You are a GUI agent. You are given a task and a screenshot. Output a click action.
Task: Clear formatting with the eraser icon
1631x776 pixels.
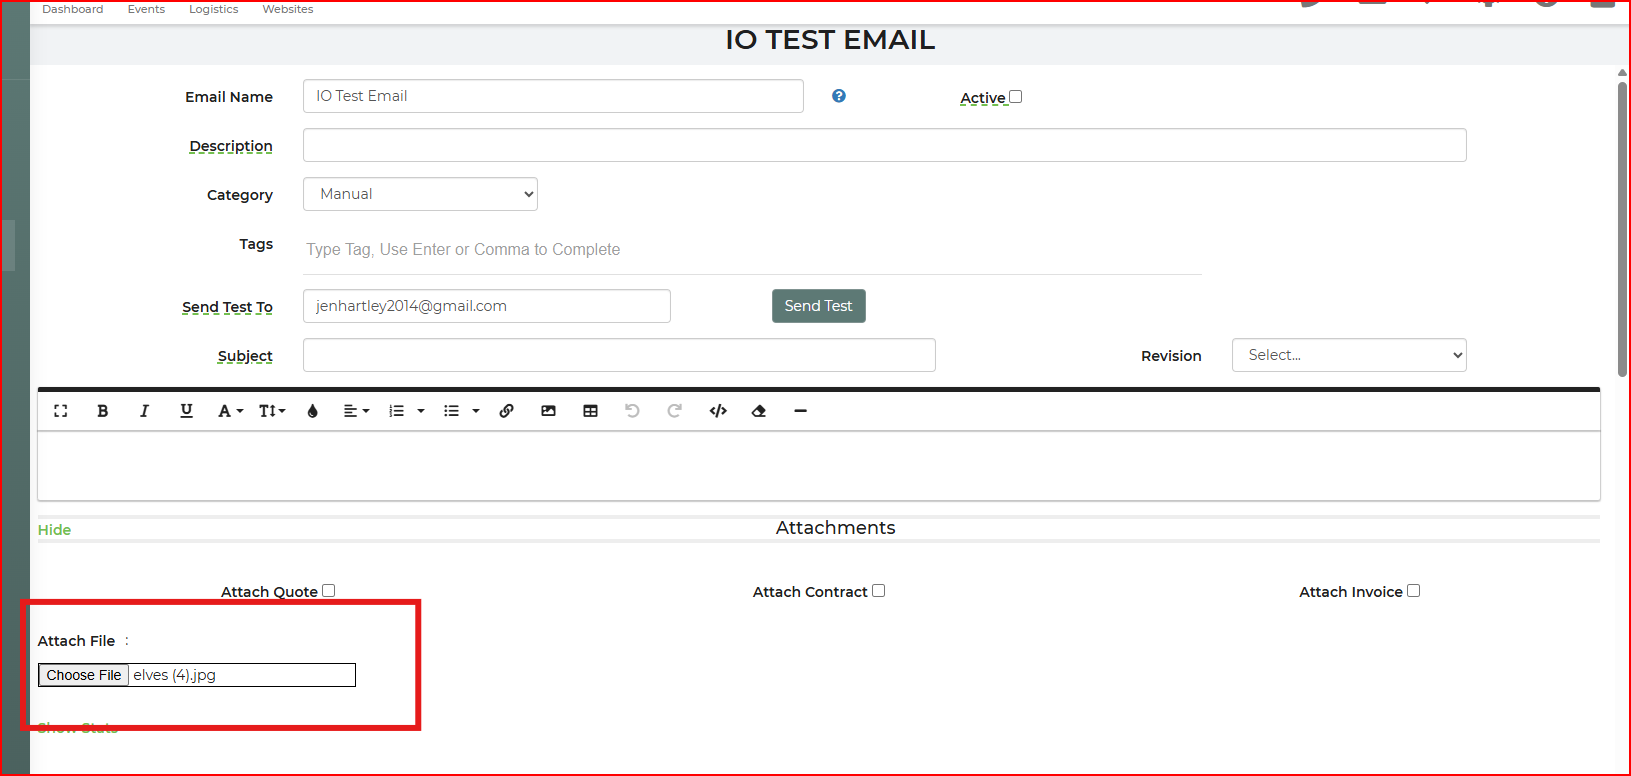(759, 411)
